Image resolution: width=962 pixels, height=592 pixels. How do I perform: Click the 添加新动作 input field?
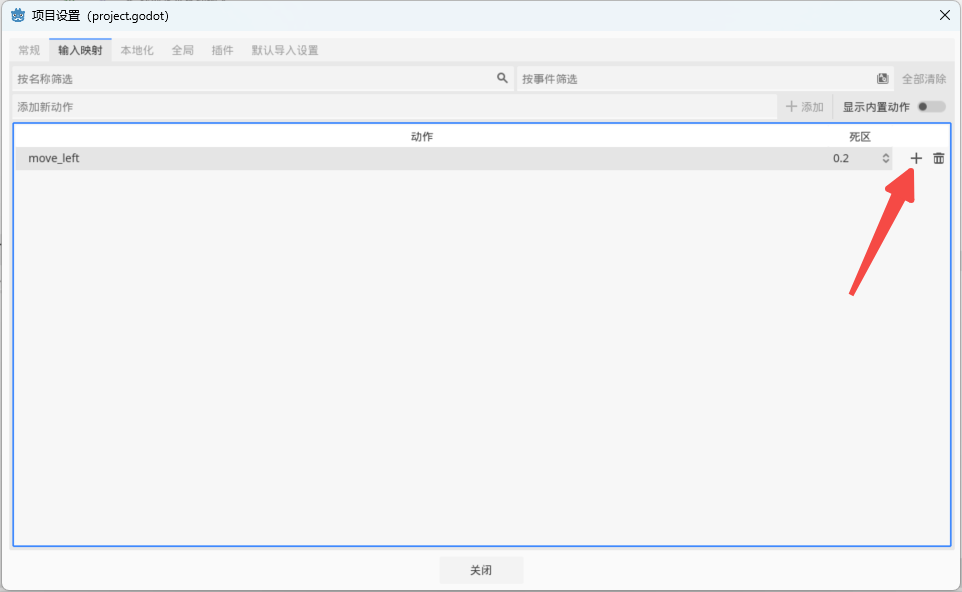300,106
